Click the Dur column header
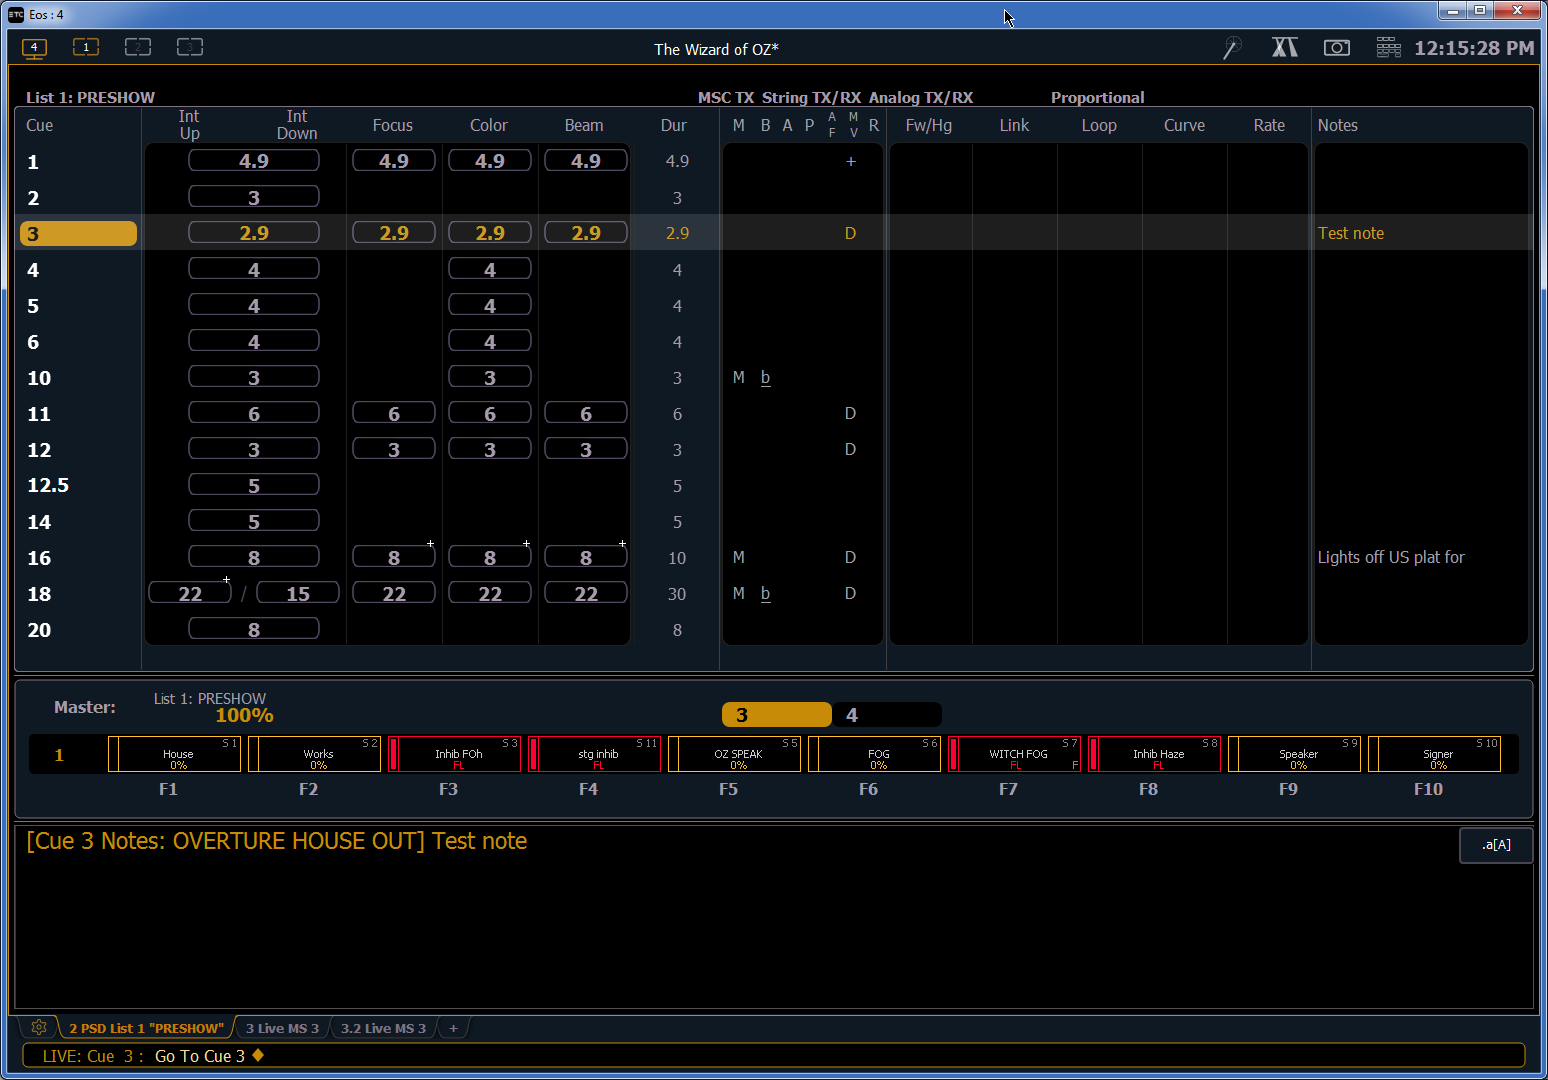 coord(674,125)
